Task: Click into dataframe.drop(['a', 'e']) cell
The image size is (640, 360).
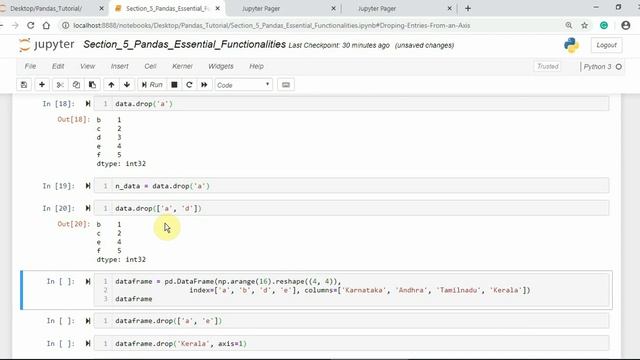Action: click(x=351, y=321)
